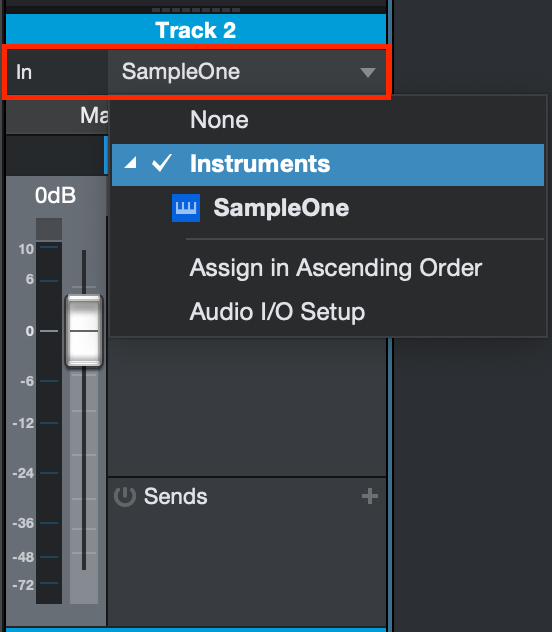Click the 0dB volume readout
Viewport: 552px width, 632px height.
pos(55,195)
